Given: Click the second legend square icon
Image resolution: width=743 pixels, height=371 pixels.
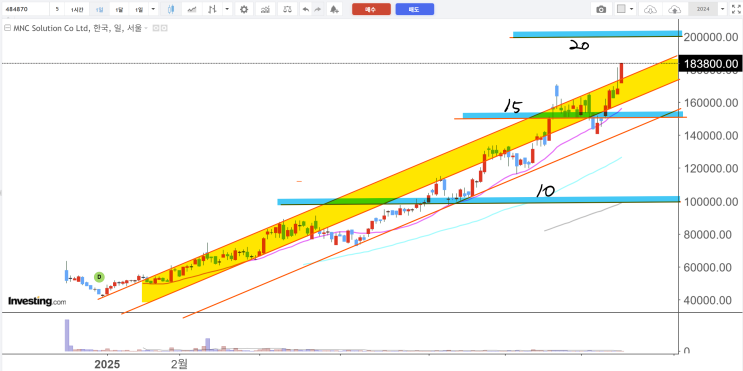Looking at the screenshot, I should coord(164,28).
